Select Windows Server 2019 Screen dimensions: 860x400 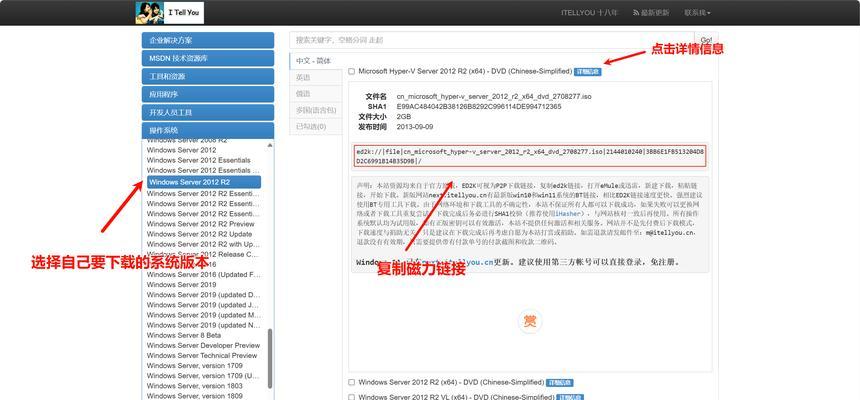tap(182, 285)
